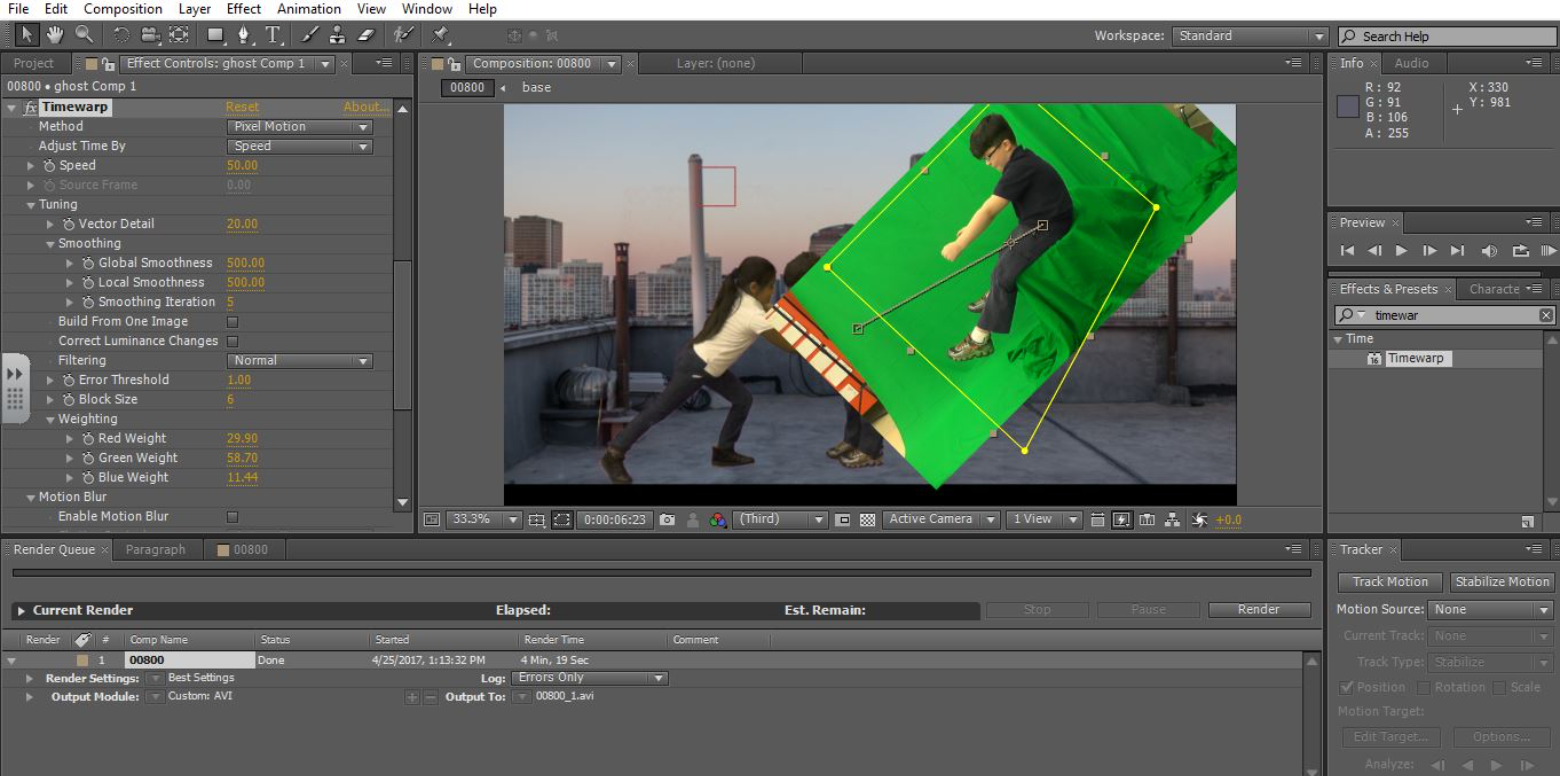
Task: Select the Hand tool
Action: click(x=56, y=34)
